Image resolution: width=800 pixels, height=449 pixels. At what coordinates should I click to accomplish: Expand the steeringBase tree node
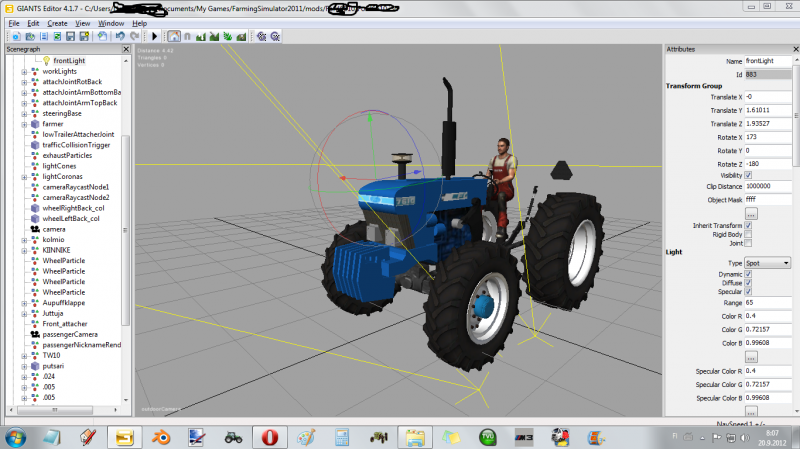pyautogui.click(x=24, y=114)
